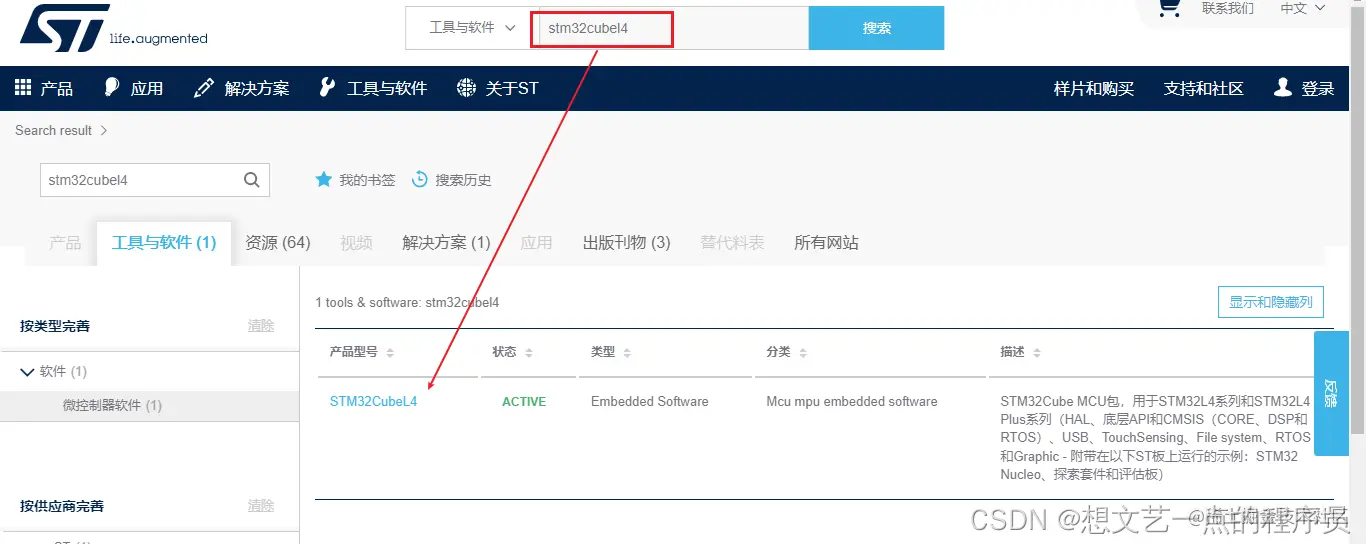This screenshot has height=544, width=1366.
Task: Open 工具与软件 in the navigation bar
Action: (x=387, y=89)
